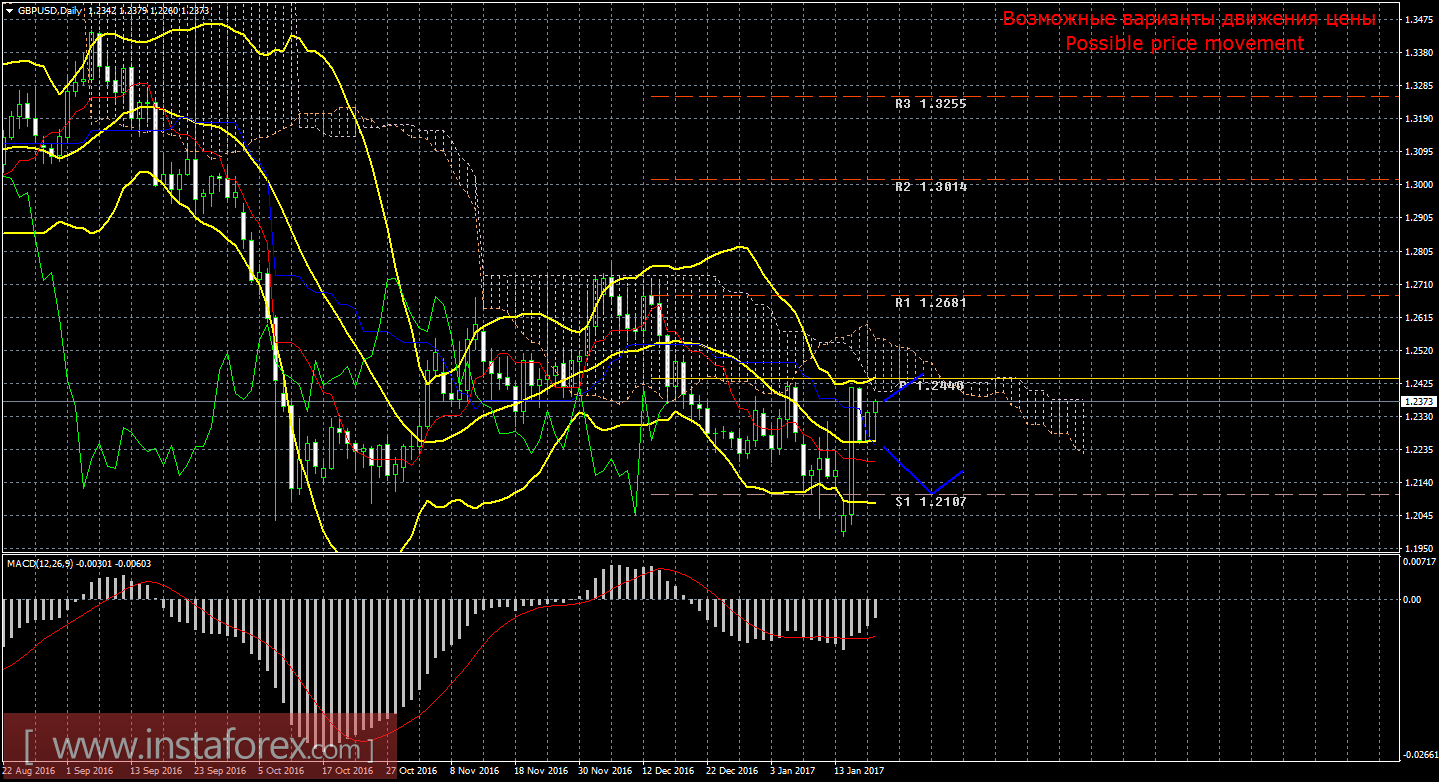Click the 8 Nov 2016 date label
Viewport: 1439px width, 782px height.
pos(475,771)
